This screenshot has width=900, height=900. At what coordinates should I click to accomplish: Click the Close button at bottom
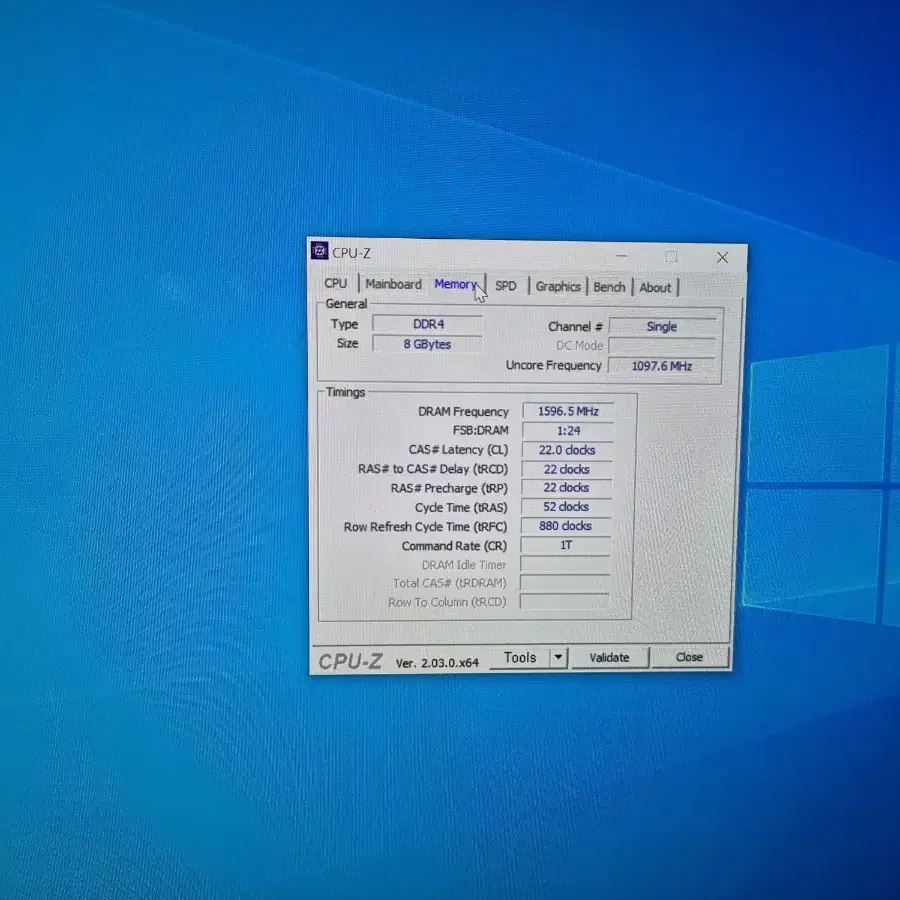[689, 657]
